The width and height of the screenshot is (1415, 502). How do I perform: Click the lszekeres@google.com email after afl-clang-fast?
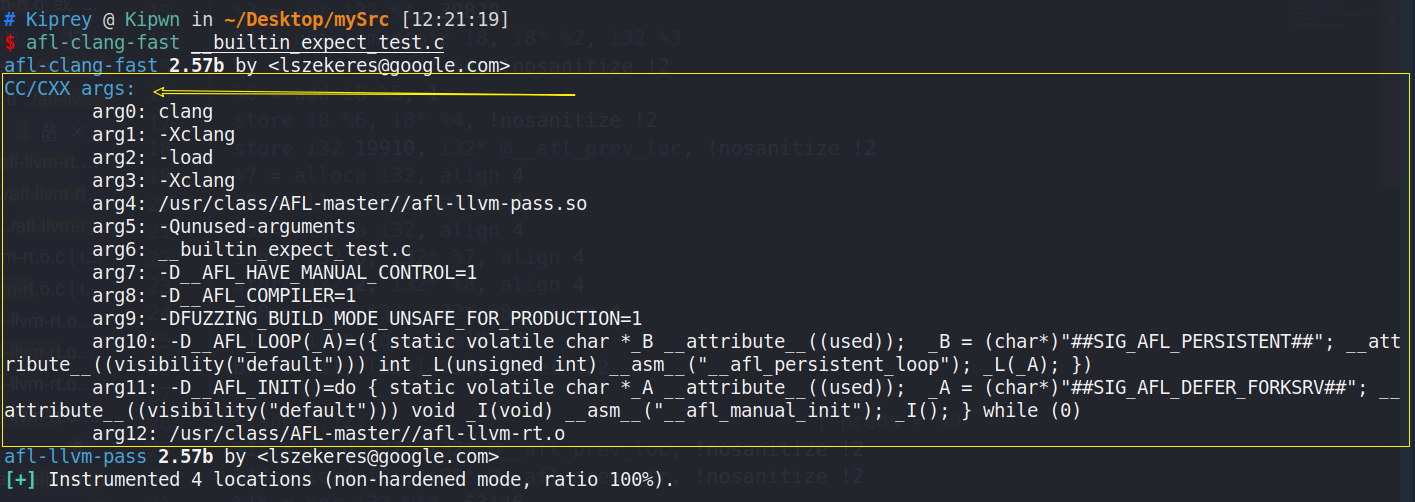tap(389, 66)
